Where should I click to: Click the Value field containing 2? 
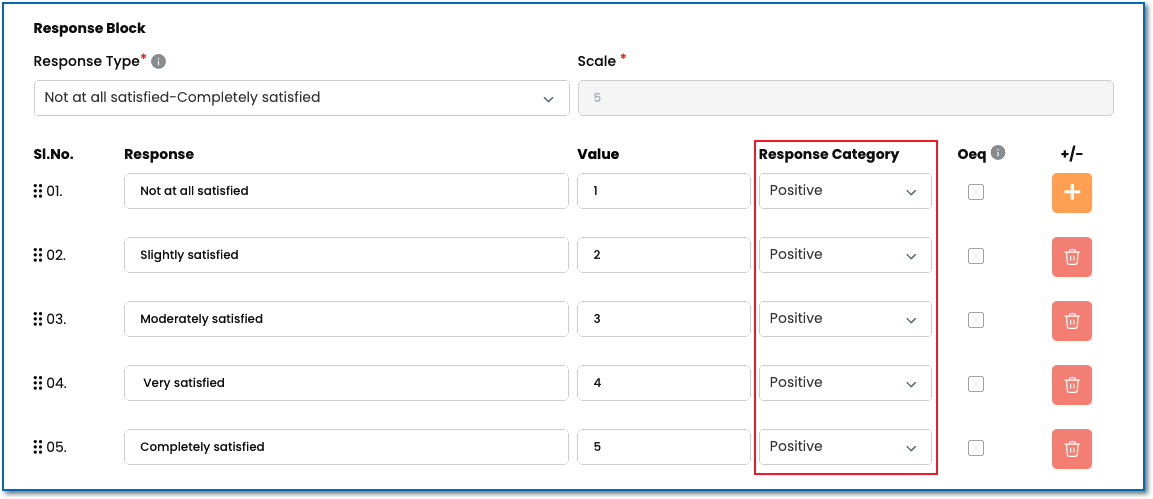pos(663,255)
